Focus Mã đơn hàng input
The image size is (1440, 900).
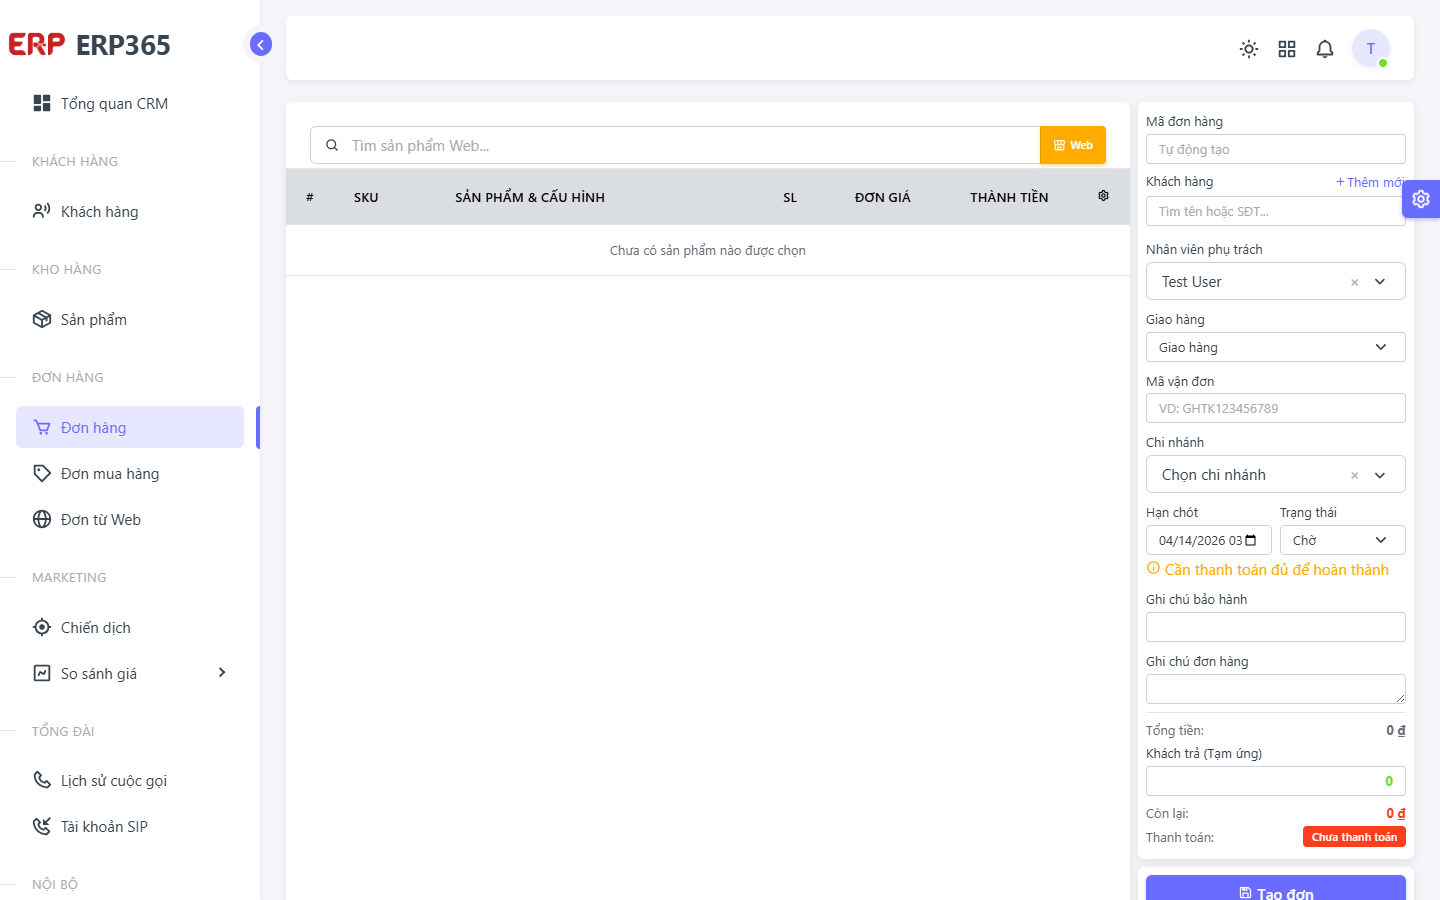[1276, 149]
